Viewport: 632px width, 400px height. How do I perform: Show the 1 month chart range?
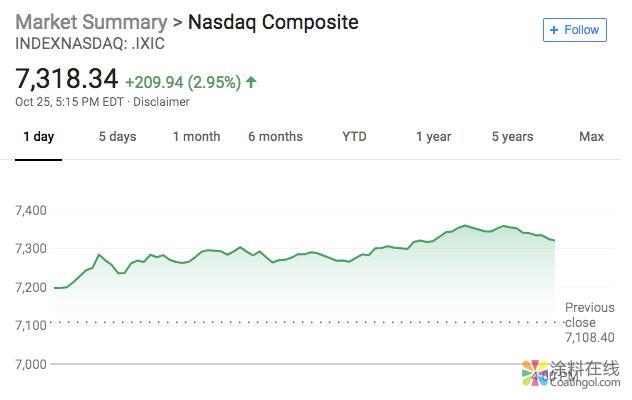[196, 137]
